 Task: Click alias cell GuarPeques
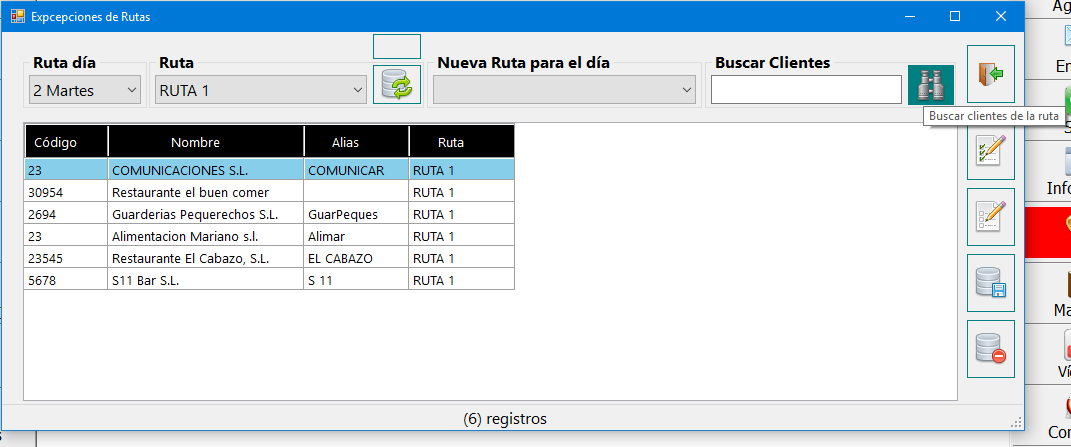(356, 214)
